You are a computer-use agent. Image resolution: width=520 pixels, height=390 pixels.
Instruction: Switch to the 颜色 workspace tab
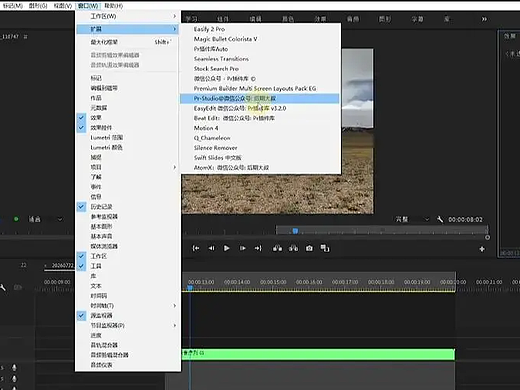[288, 19]
